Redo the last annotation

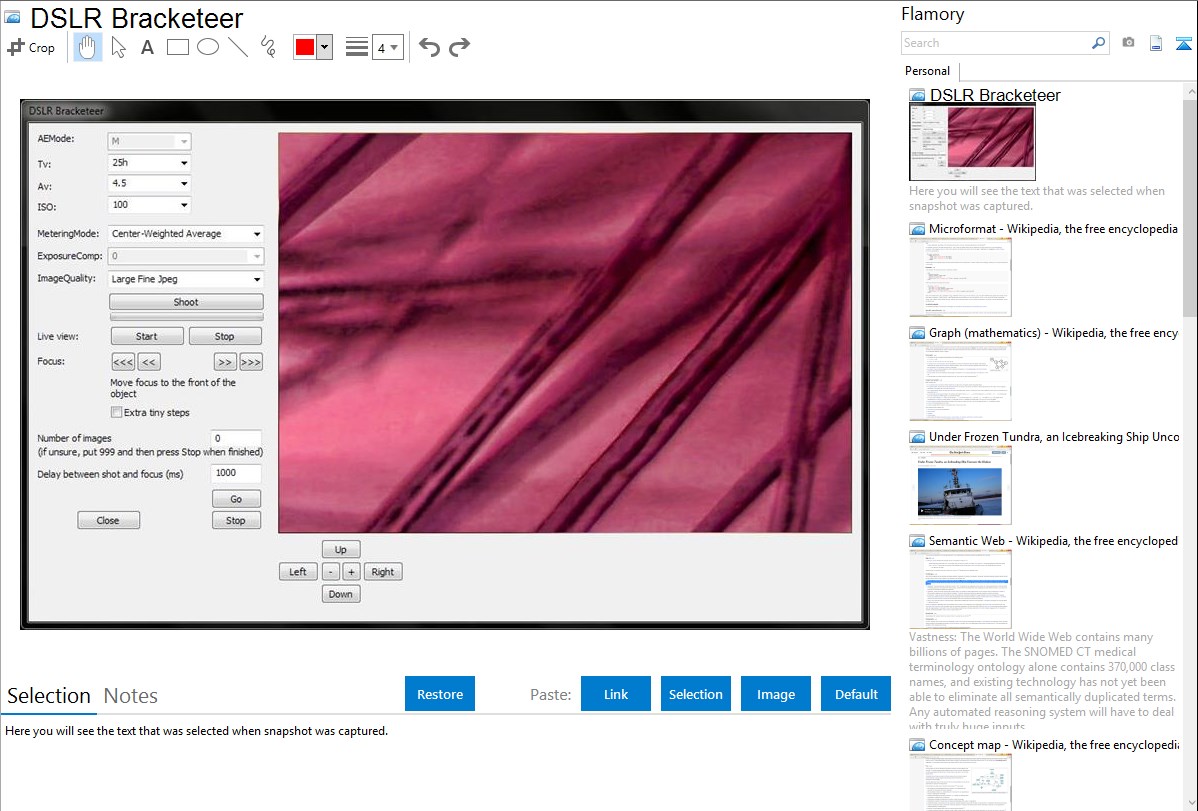459,47
